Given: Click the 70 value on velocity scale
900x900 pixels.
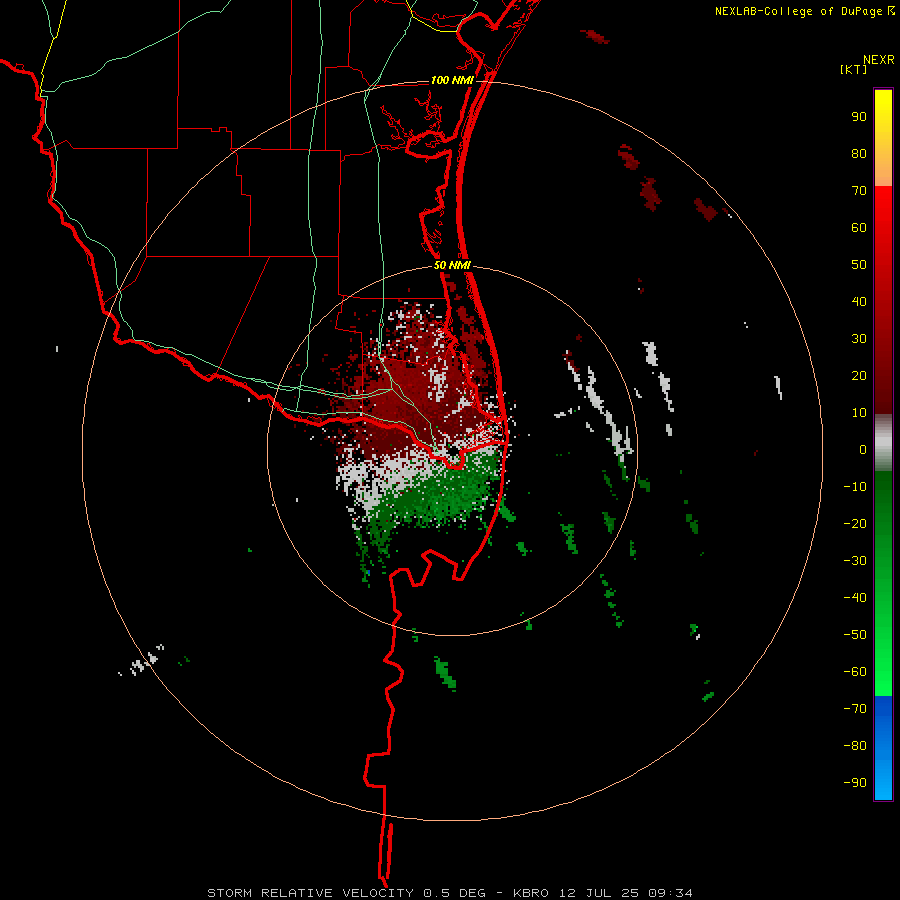Looking at the screenshot, I should click(859, 191).
